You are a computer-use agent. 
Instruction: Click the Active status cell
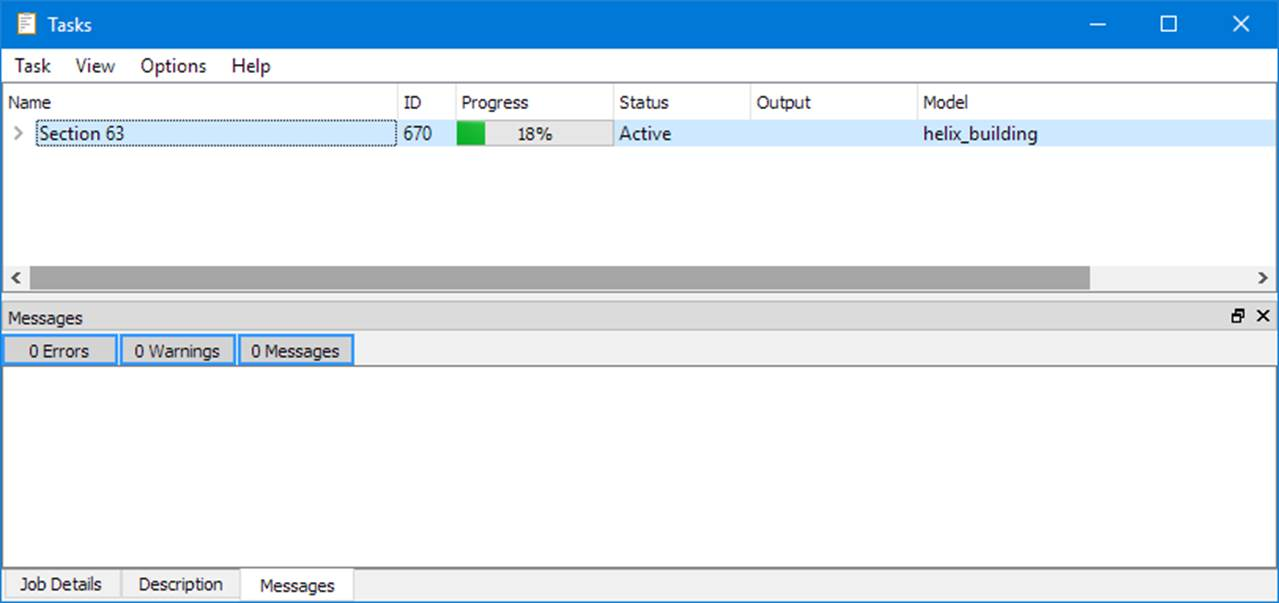click(682, 133)
